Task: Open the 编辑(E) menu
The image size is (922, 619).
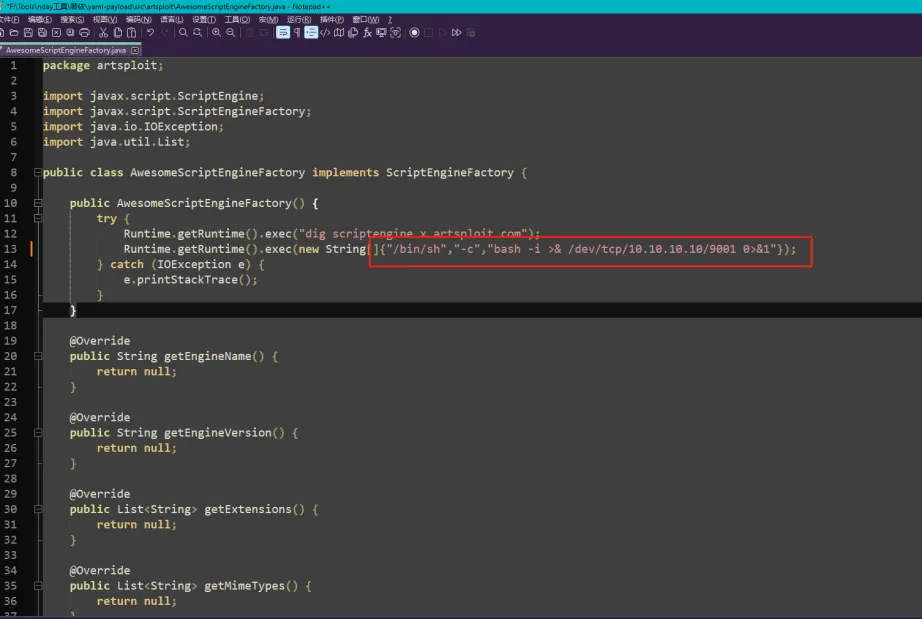Action: [x=39, y=20]
